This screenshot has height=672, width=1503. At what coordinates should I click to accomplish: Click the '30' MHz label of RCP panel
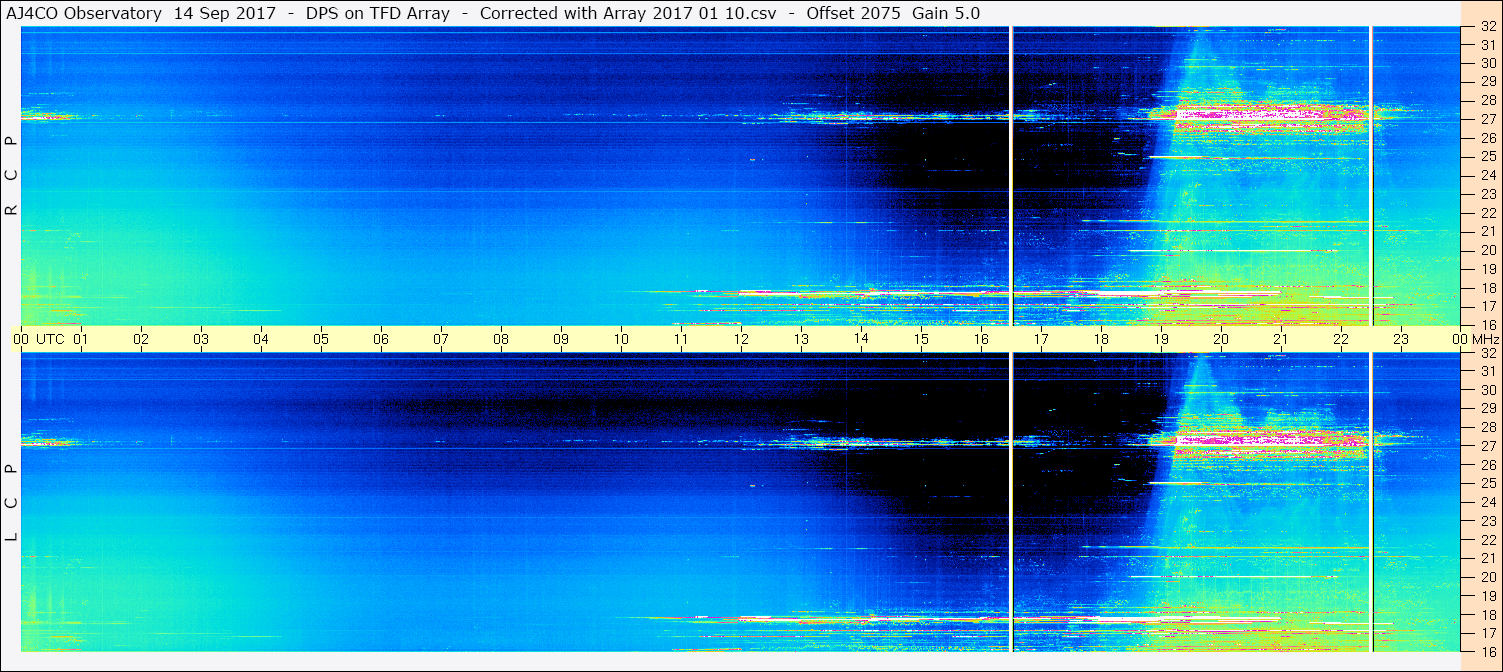coord(1487,63)
